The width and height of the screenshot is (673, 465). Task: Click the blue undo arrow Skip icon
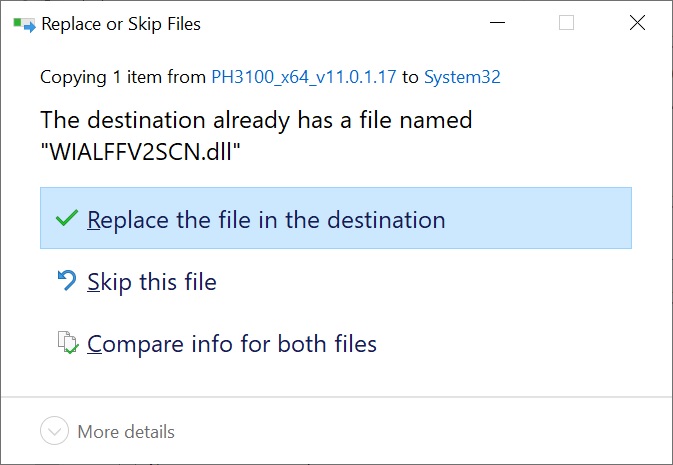67,282
